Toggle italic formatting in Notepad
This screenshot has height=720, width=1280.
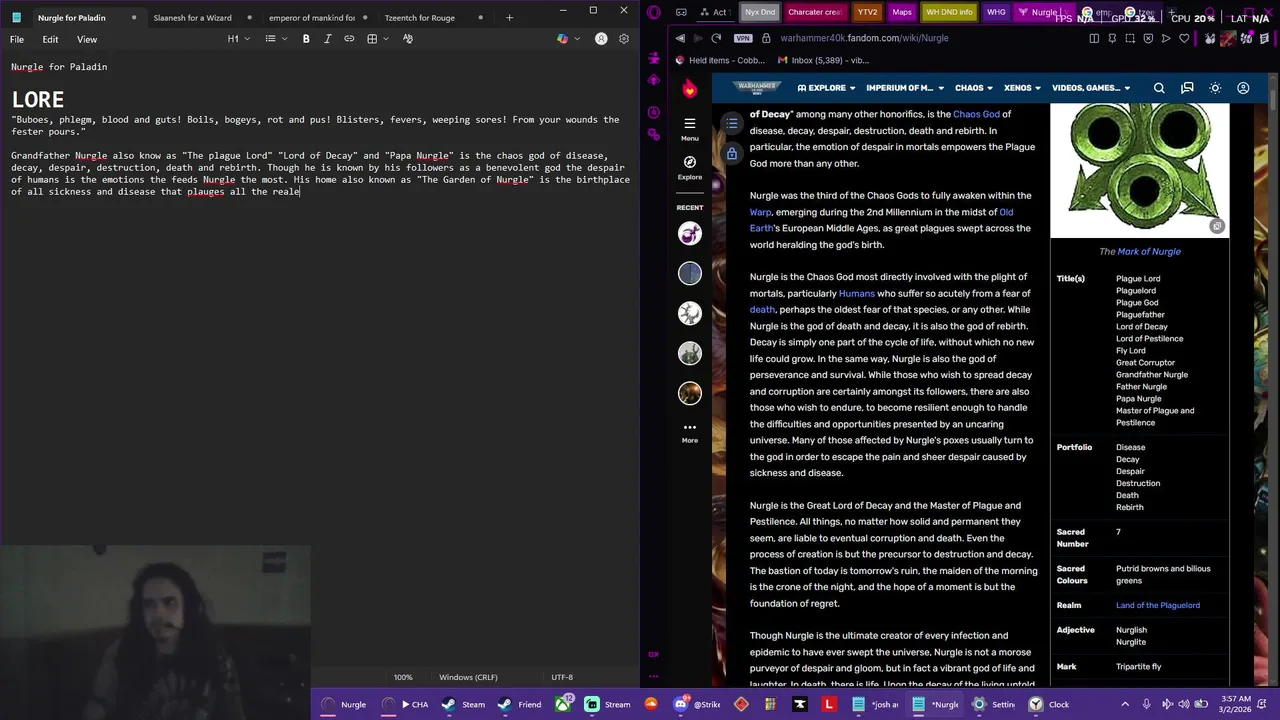[x=327, y=39]
